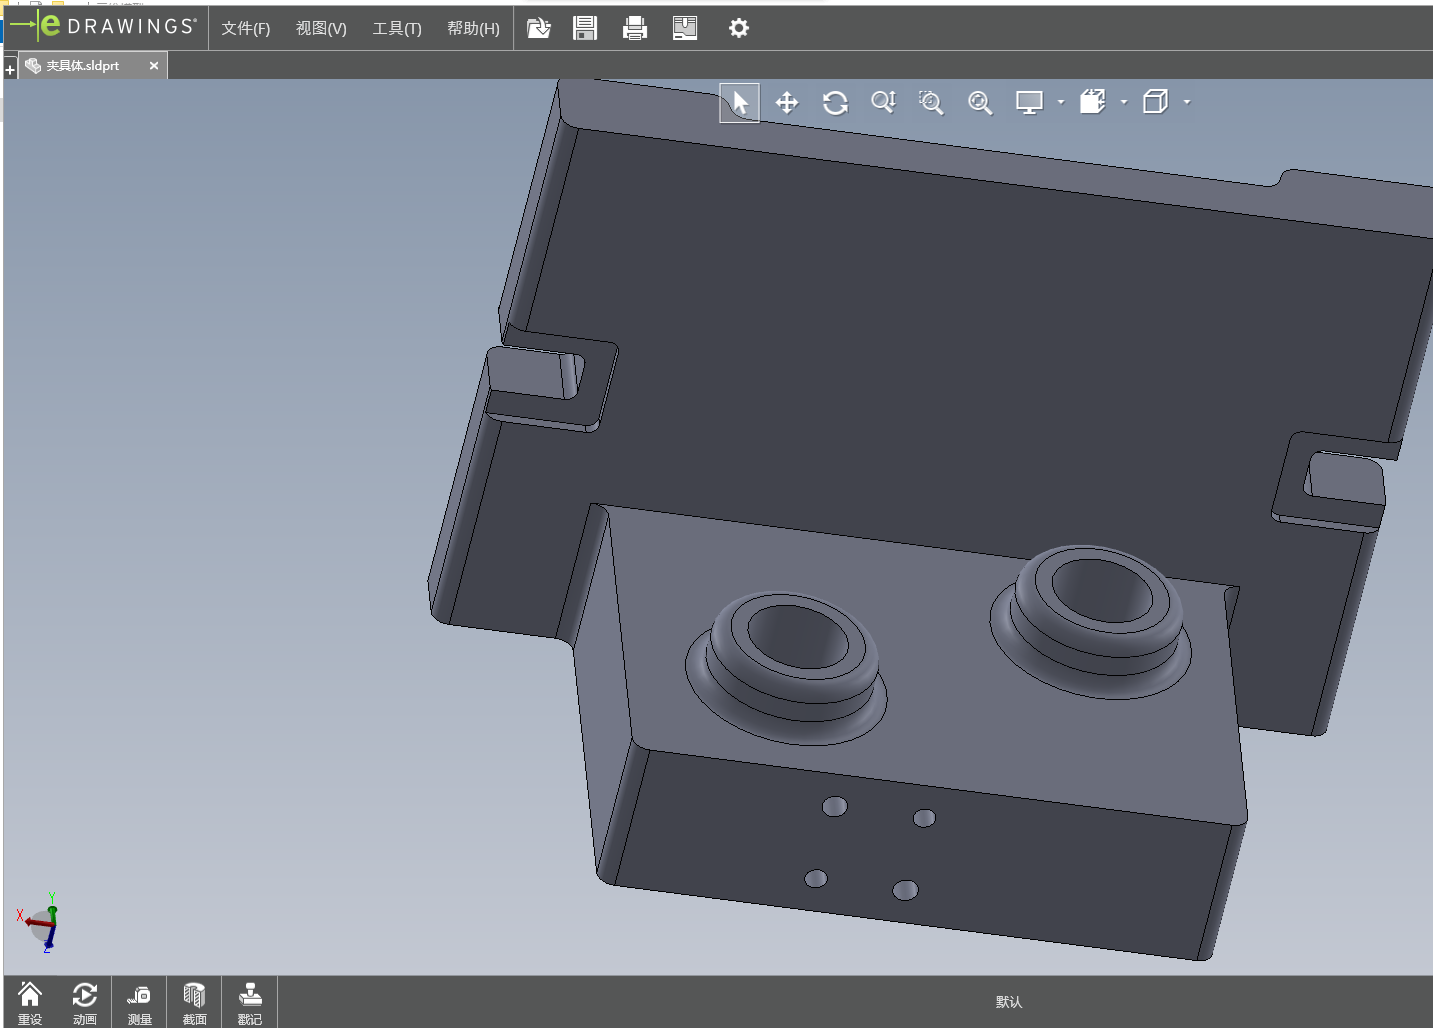Click the eDrawings logo
Image resolution: width=1433 pixels, height=1028 pixels.
point(104,27)
